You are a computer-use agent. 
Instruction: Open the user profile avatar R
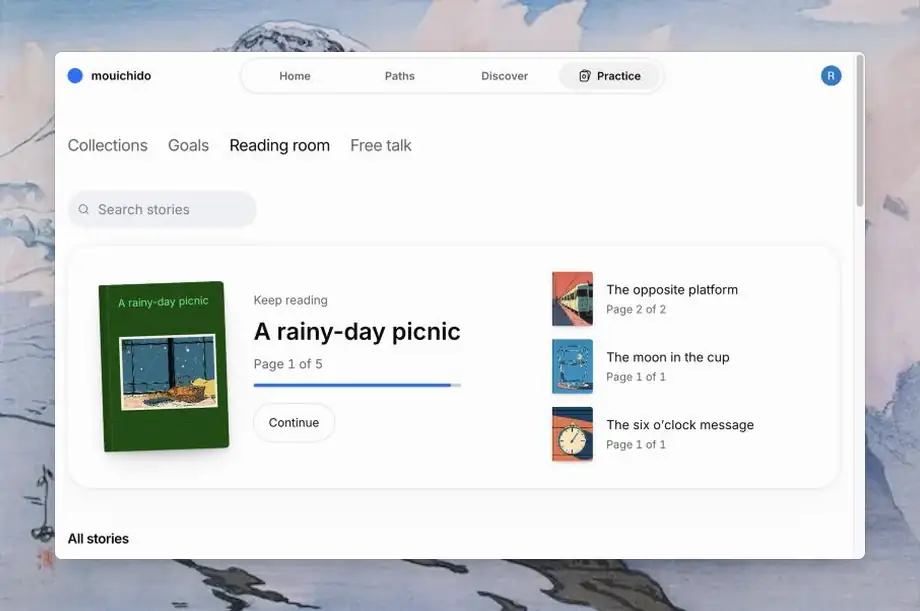click(831, 76)
